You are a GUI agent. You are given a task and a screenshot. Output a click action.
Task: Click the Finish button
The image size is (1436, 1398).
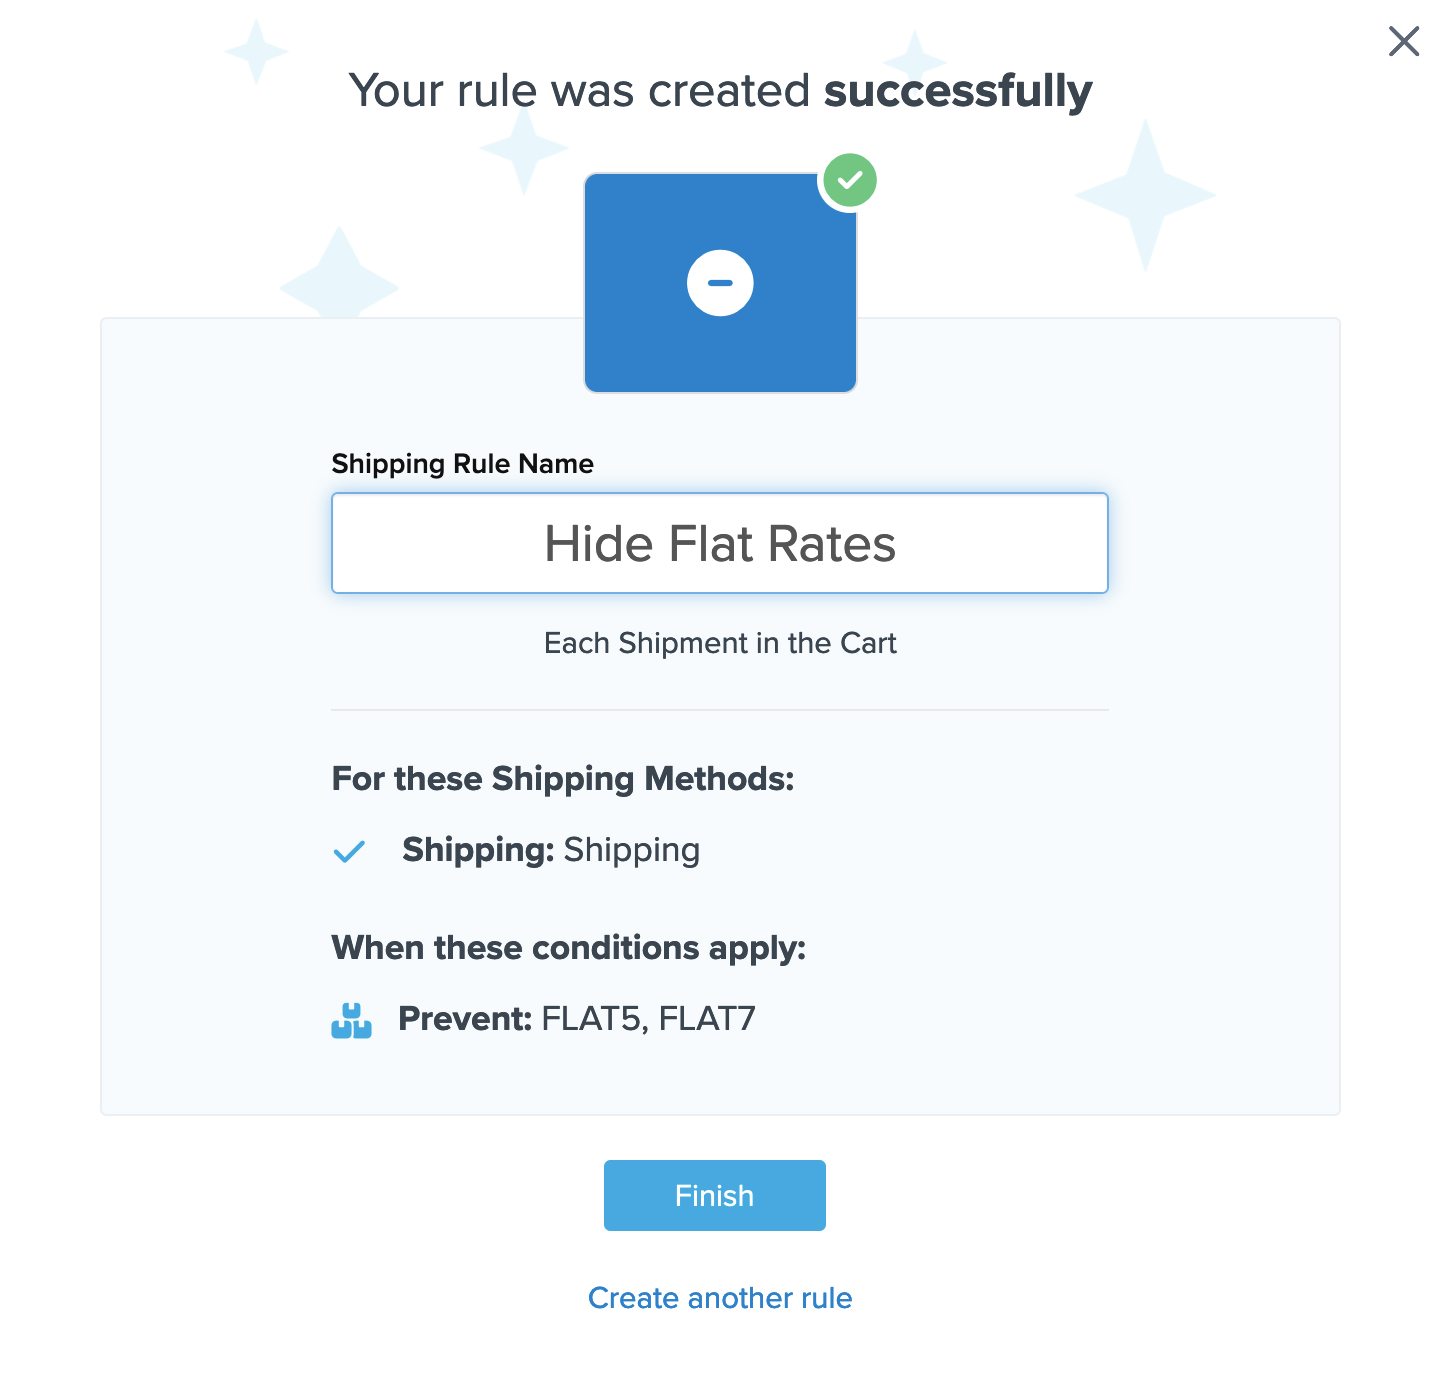714,1195
